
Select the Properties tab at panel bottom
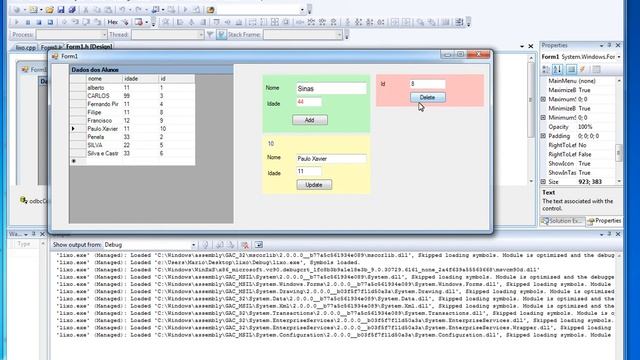point(605,221)
